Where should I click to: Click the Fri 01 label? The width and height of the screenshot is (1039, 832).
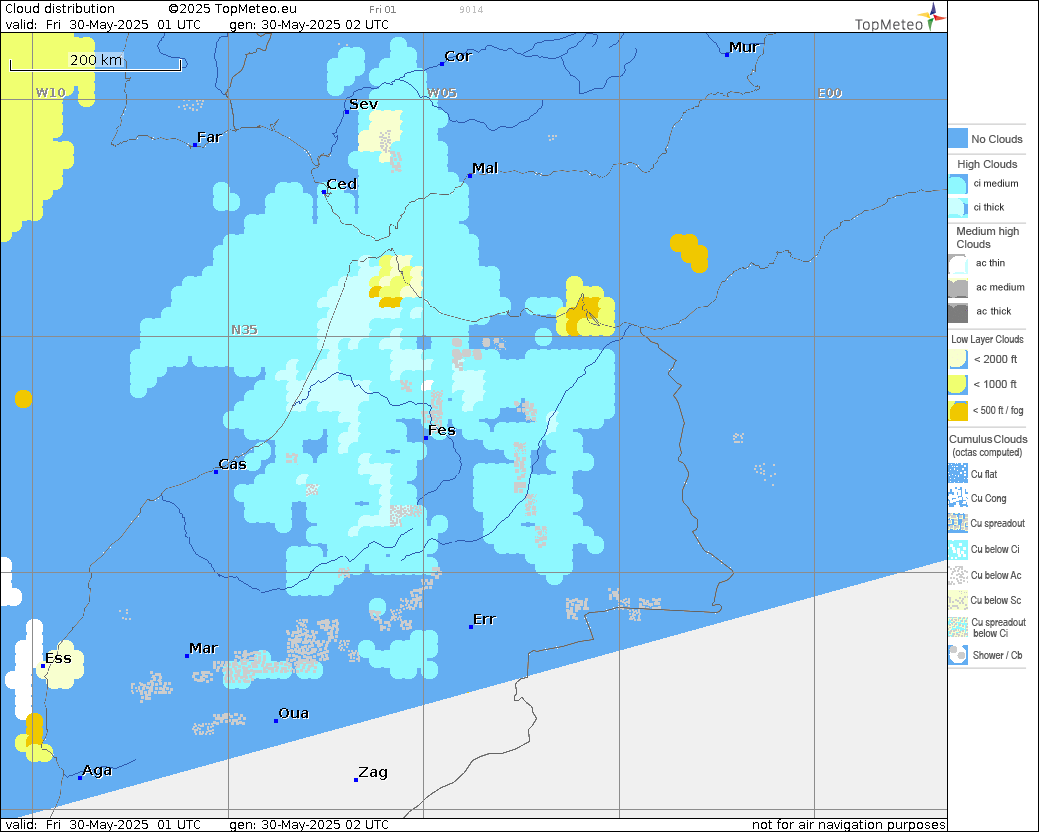pyautogui.click(x=382, y=9)
